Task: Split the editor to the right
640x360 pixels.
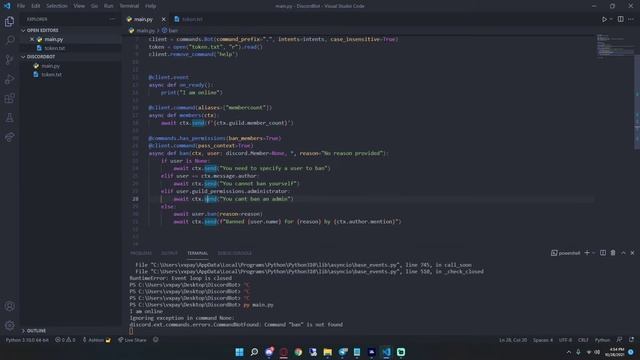Action: point(620,19)
